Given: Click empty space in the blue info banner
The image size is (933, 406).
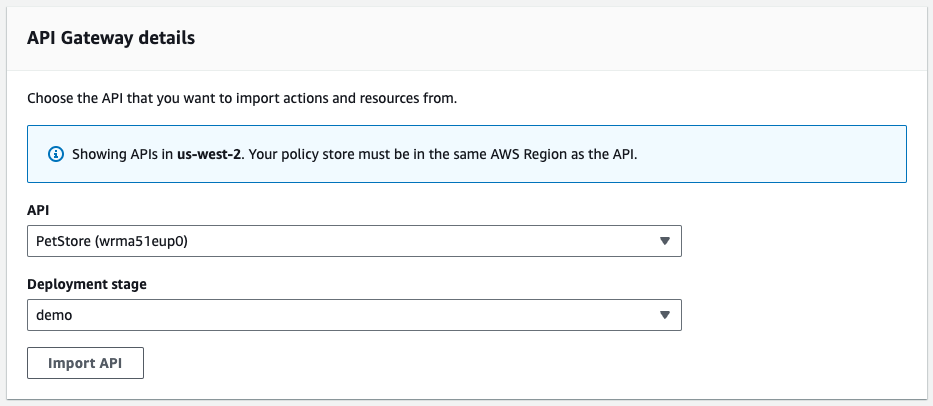Looking at the screenshot, I should point(780,155).
